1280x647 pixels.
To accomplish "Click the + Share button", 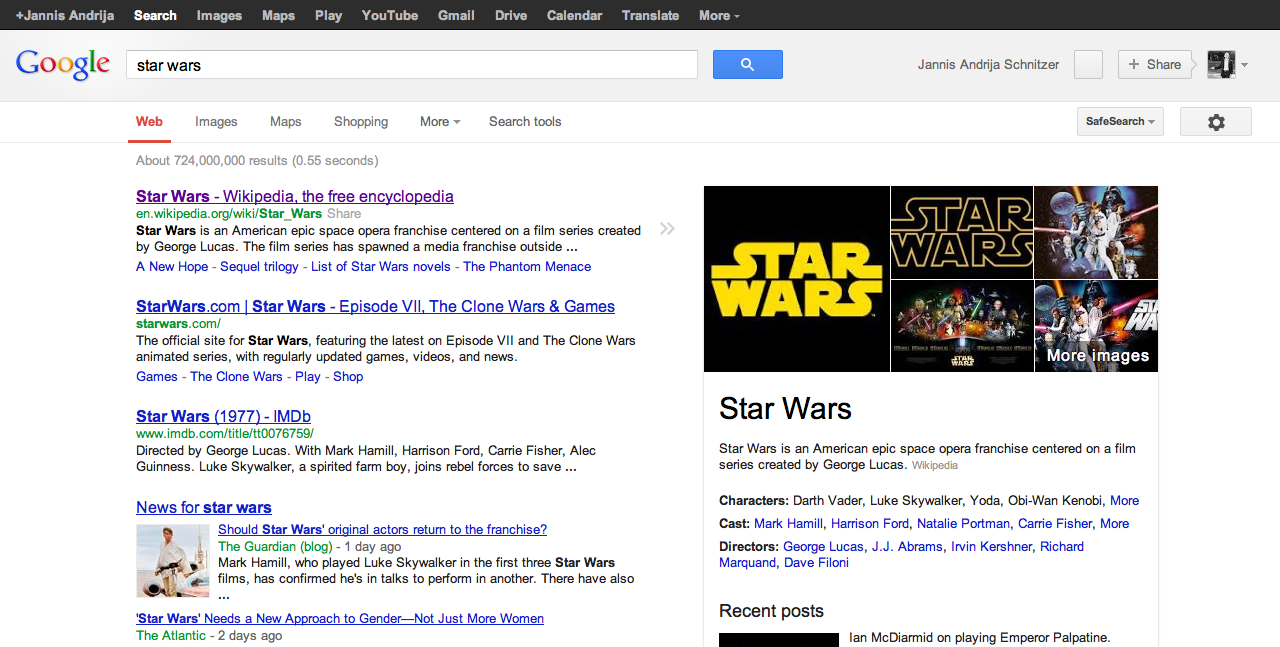I will click(x=1154, y=65).
